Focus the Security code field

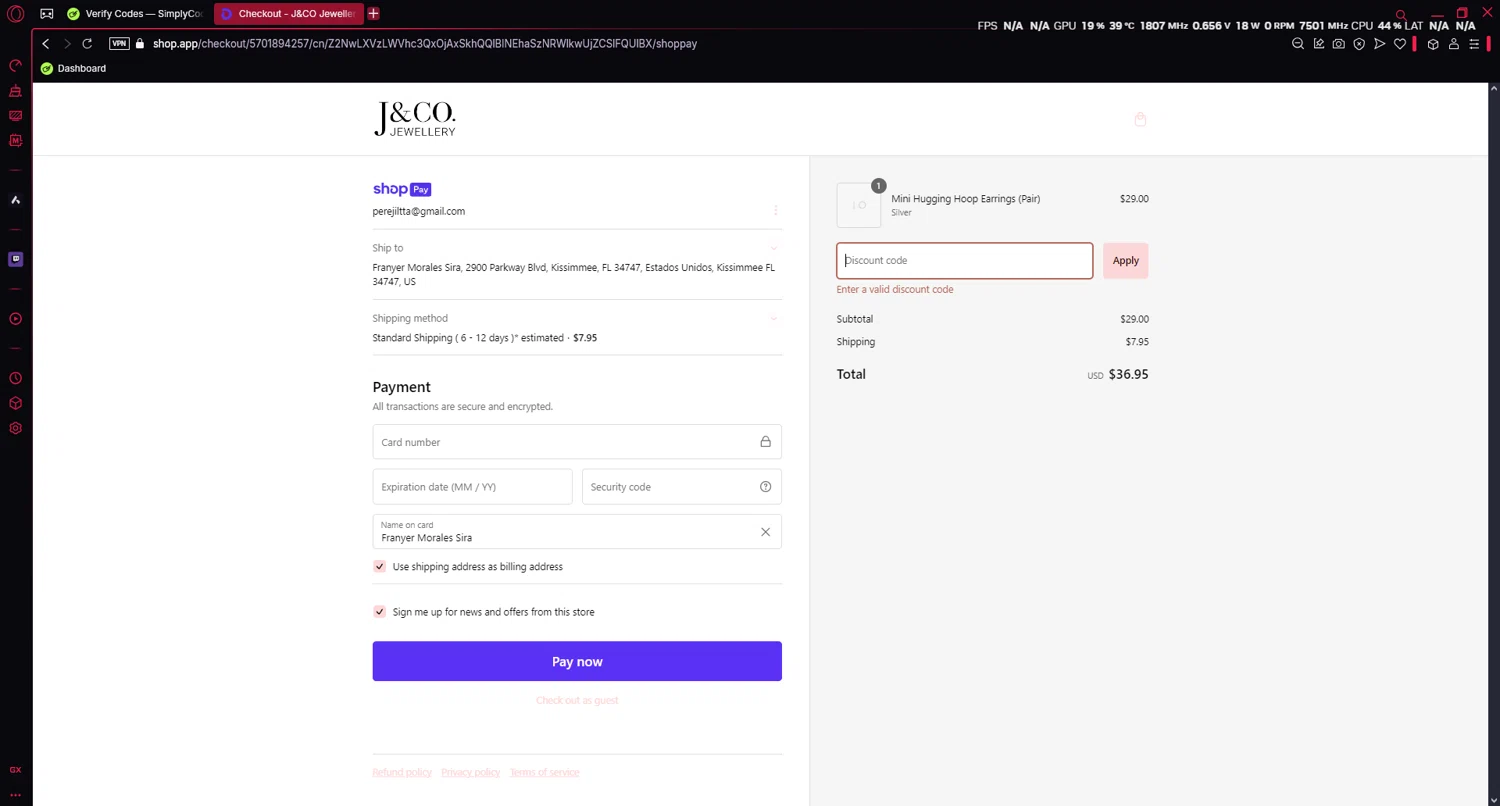tap(682, 487)
